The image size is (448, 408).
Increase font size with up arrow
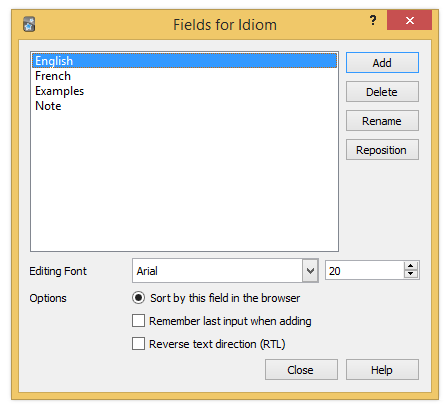411,266
